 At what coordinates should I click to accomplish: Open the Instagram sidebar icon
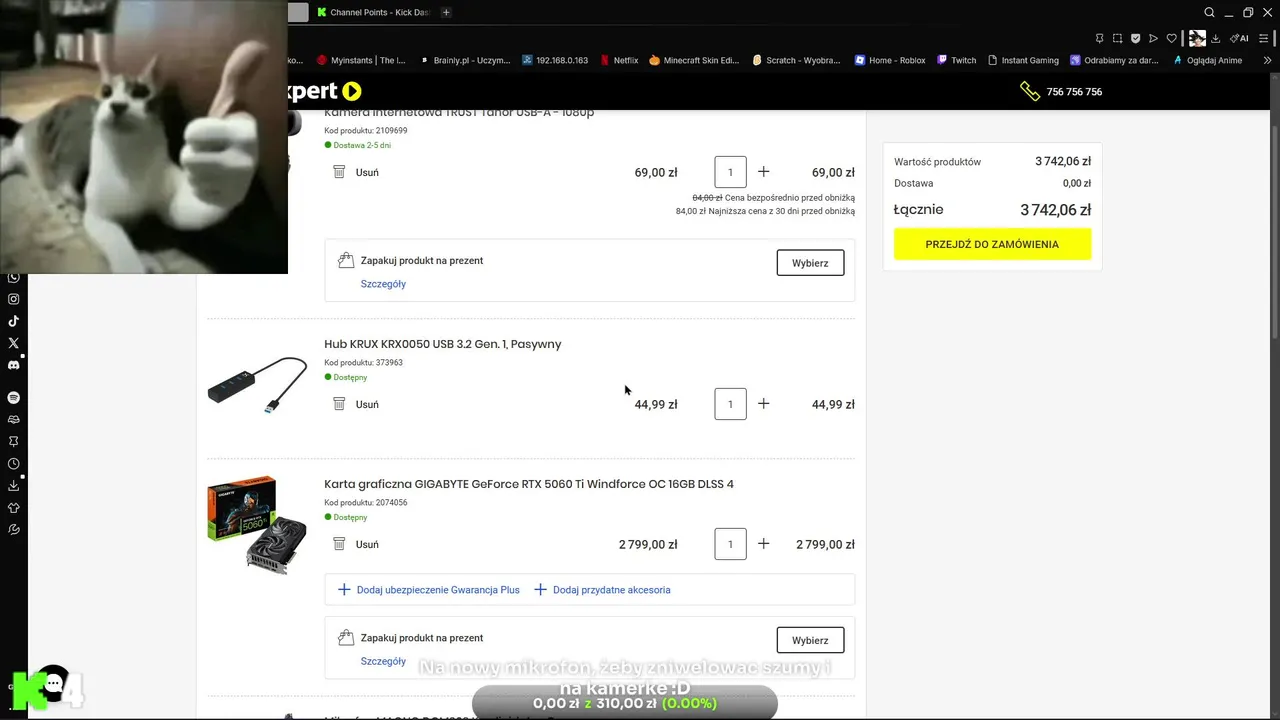point(14,299)
